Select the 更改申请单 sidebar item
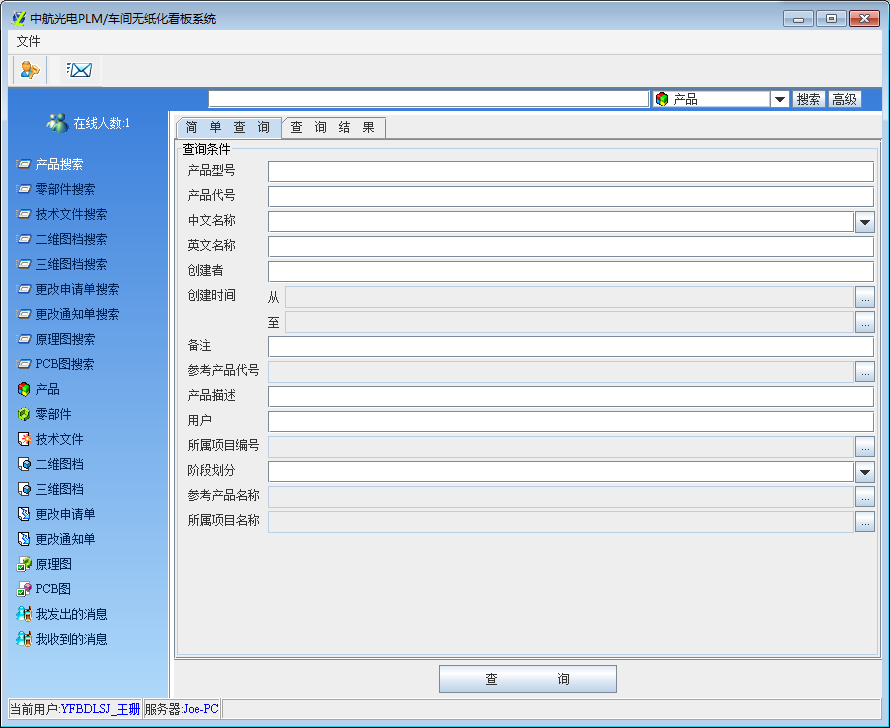The height and width of the screenshot is (728, 890). 56,514
